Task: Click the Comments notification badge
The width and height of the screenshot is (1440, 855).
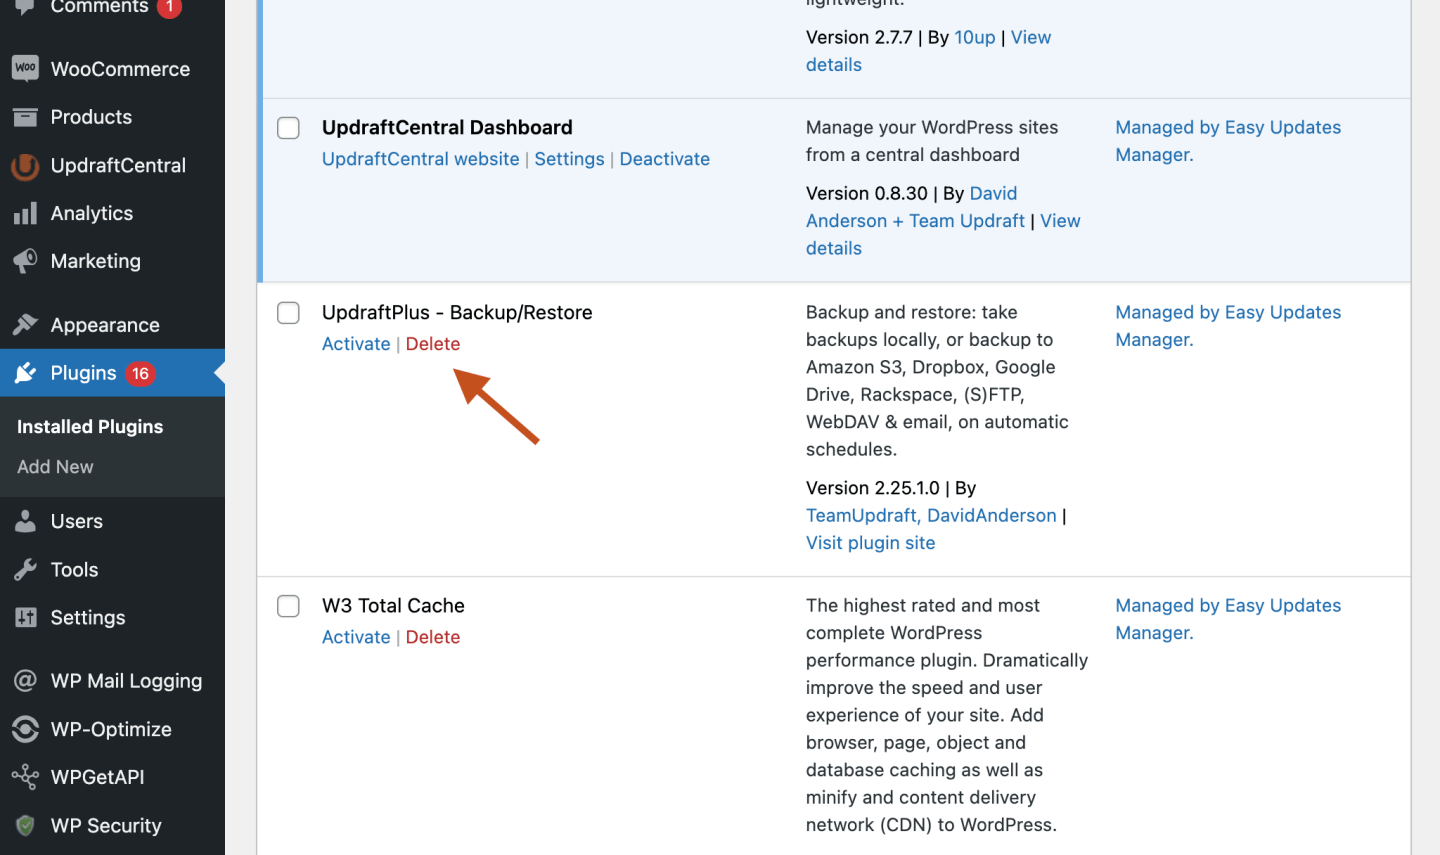Action: click(x=170, y=5)
